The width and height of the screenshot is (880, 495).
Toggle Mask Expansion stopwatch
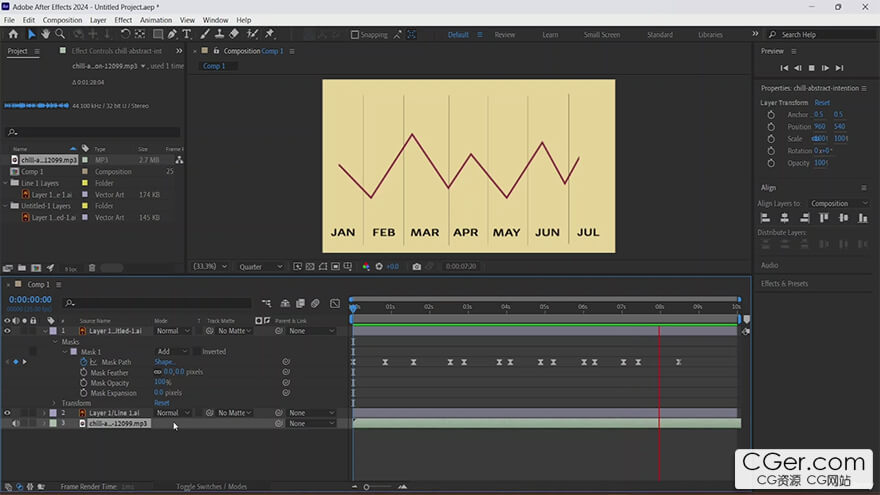[84, 393]
